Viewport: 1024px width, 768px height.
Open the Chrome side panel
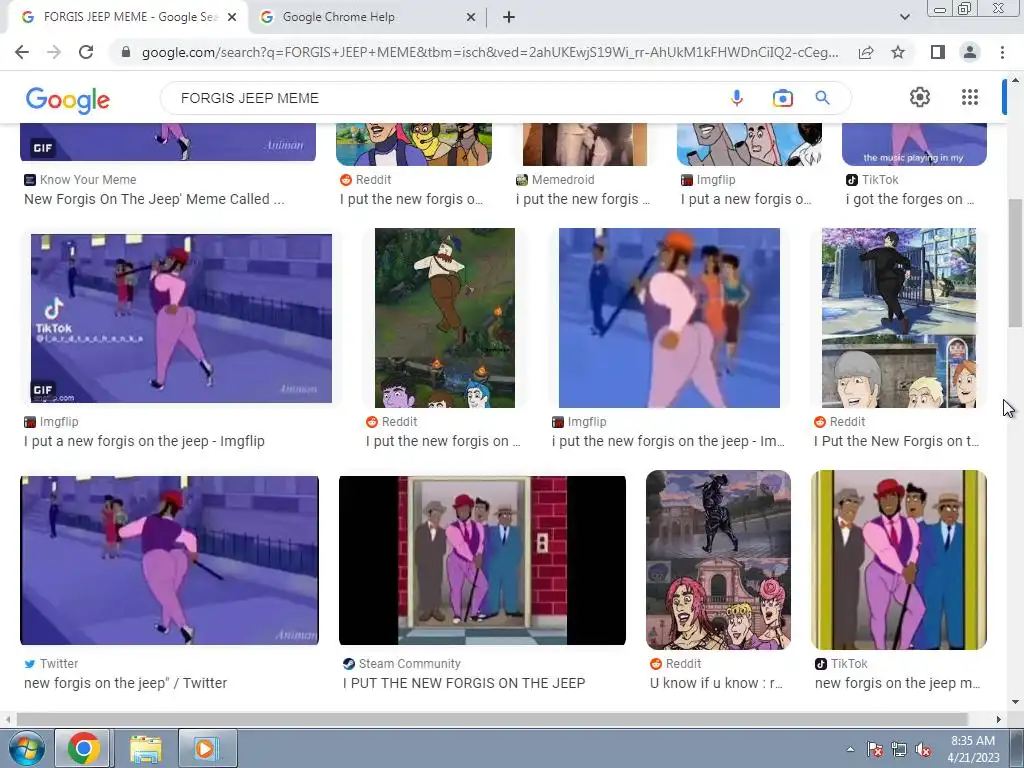pos(938,52)
